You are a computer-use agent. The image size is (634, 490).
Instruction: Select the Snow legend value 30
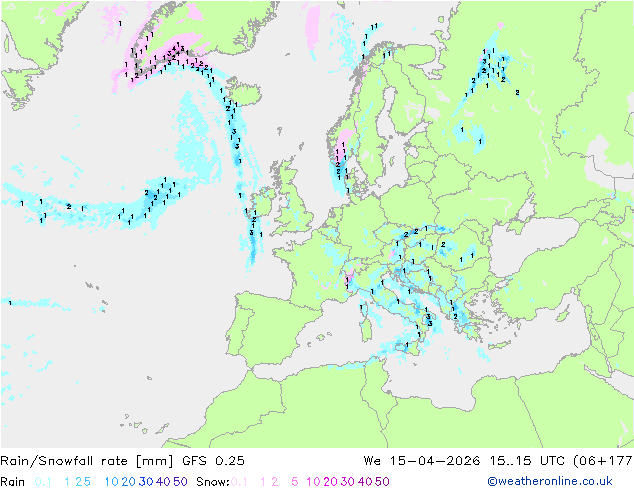tap(347, 482)
